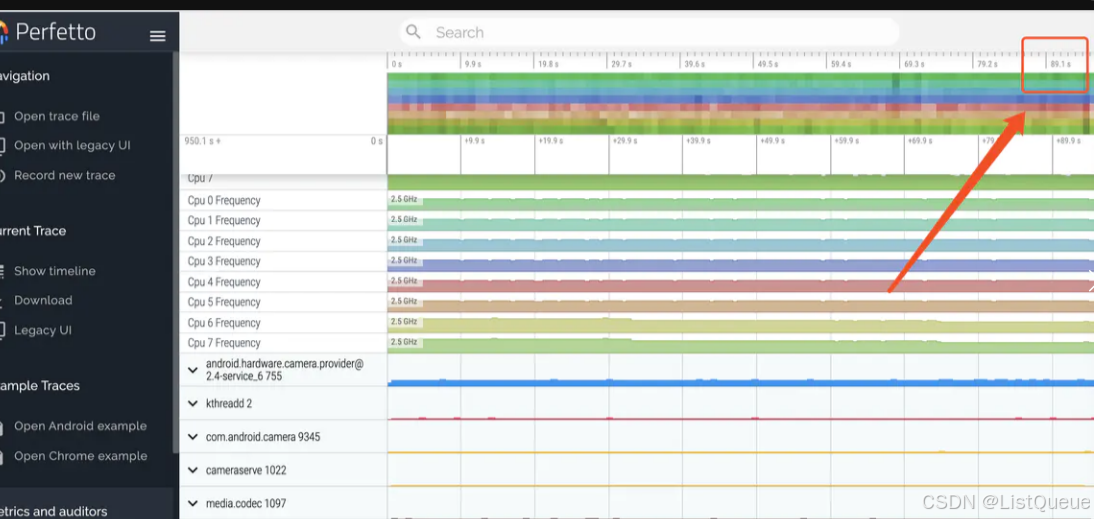Viewport: 1094px width, 519px height.
Task: Download the current trace
Action: pos(43,301)
